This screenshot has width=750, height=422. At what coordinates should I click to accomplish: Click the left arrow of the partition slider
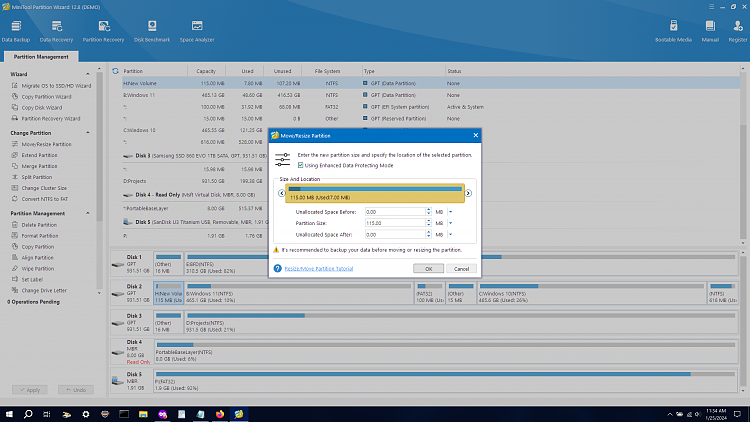pyautogui.click(x=281, y=193)
